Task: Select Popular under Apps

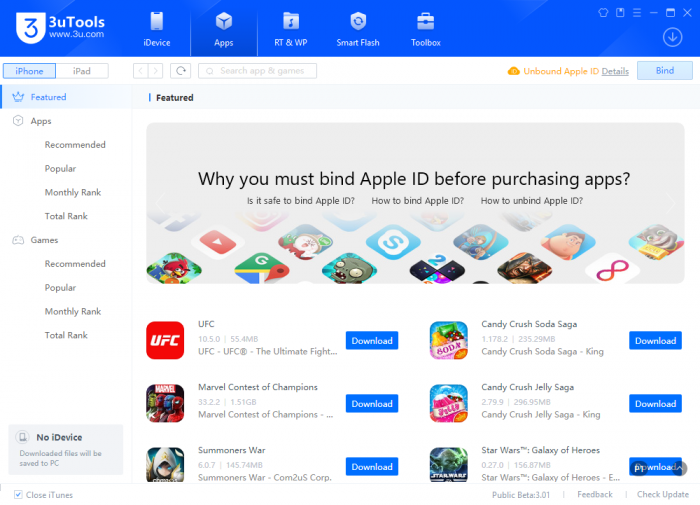Action: point(60,168)
